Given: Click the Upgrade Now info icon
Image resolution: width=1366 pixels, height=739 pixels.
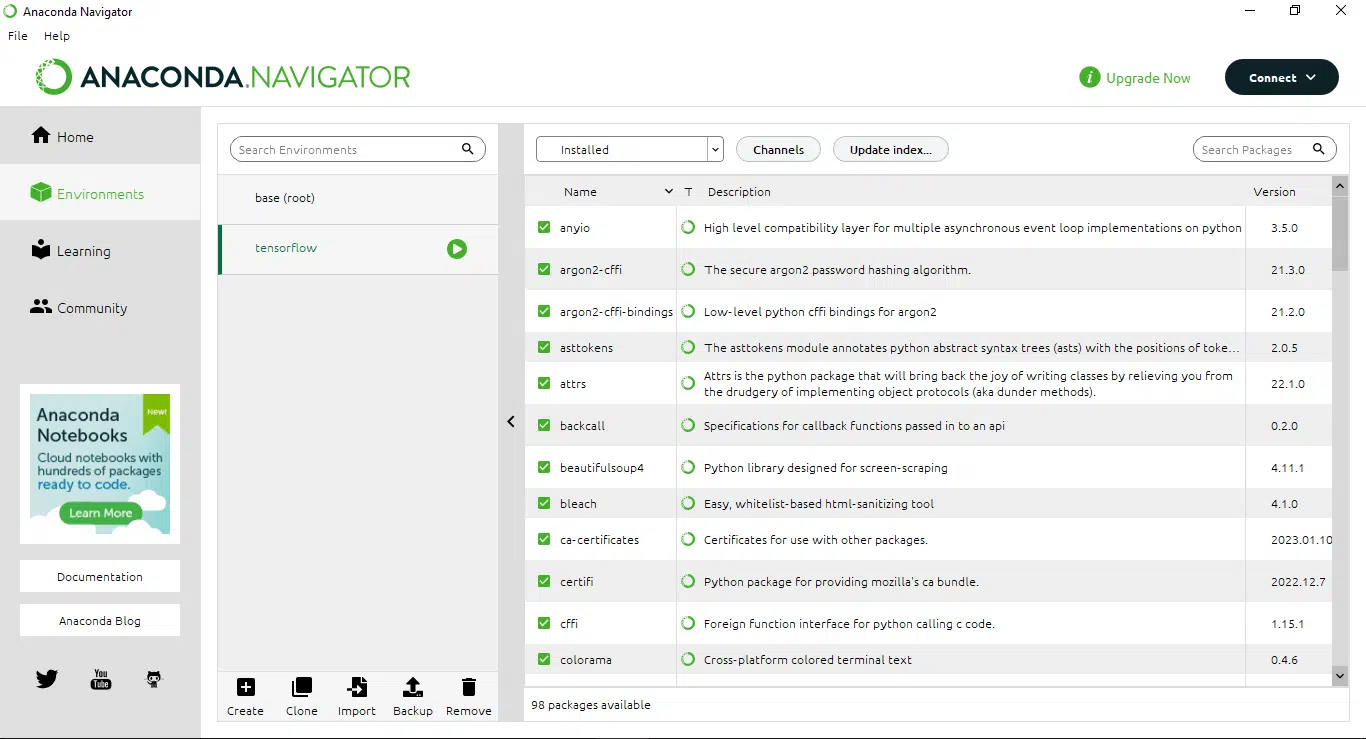Looking at the screenshot, I should [1089, 77].
